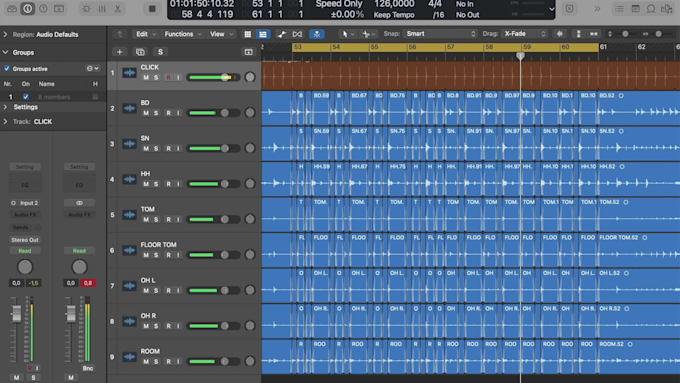Open the Mixer icon in control bar
This screenshot has width=680, height=383.
(102, 9)
